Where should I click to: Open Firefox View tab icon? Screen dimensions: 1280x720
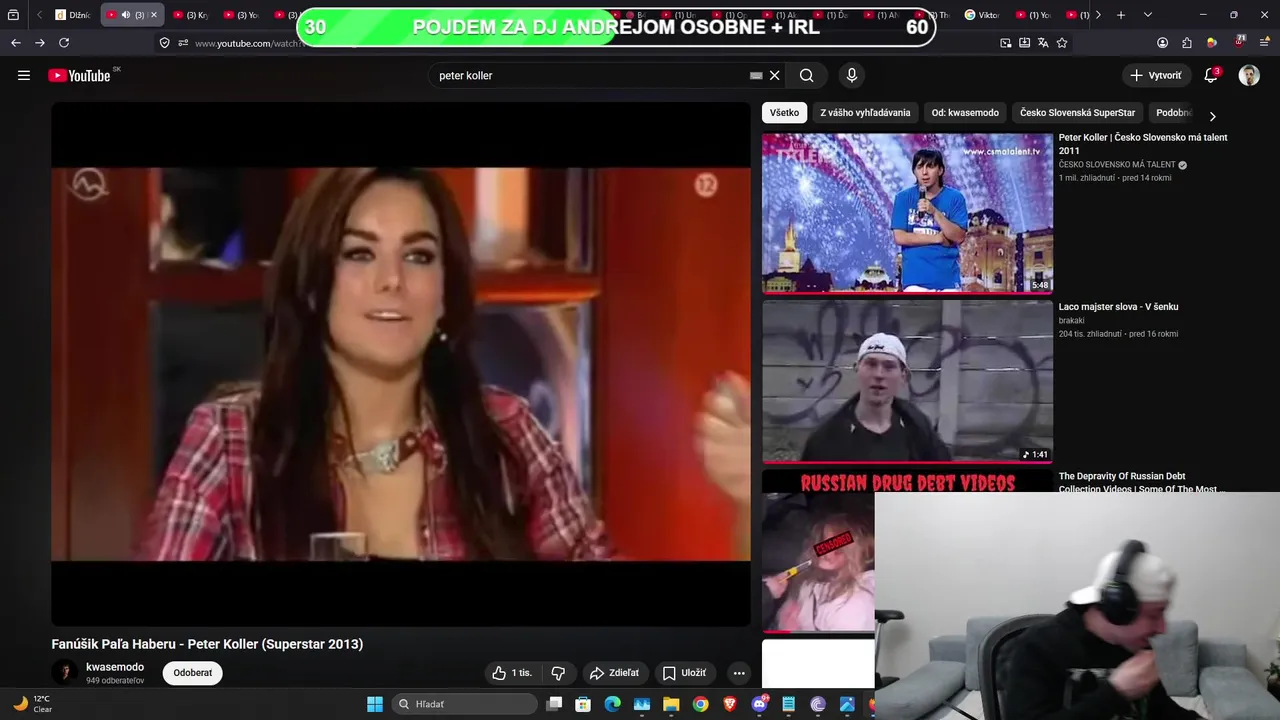(x=13, y=15)
